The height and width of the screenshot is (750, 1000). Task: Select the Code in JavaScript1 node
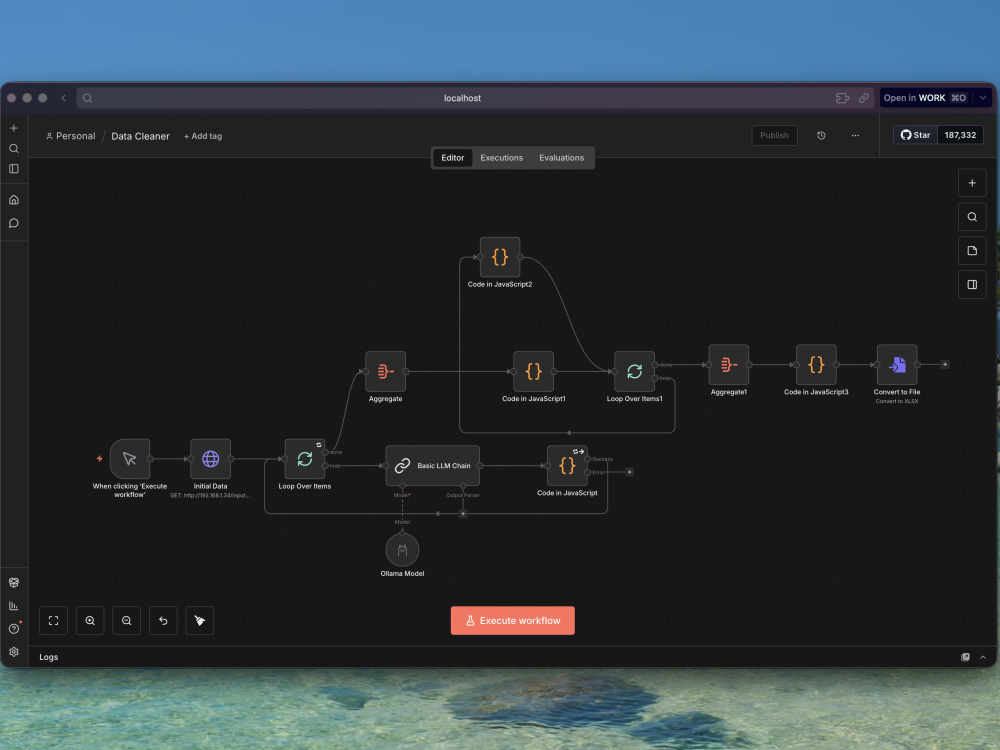click(534, 371)
